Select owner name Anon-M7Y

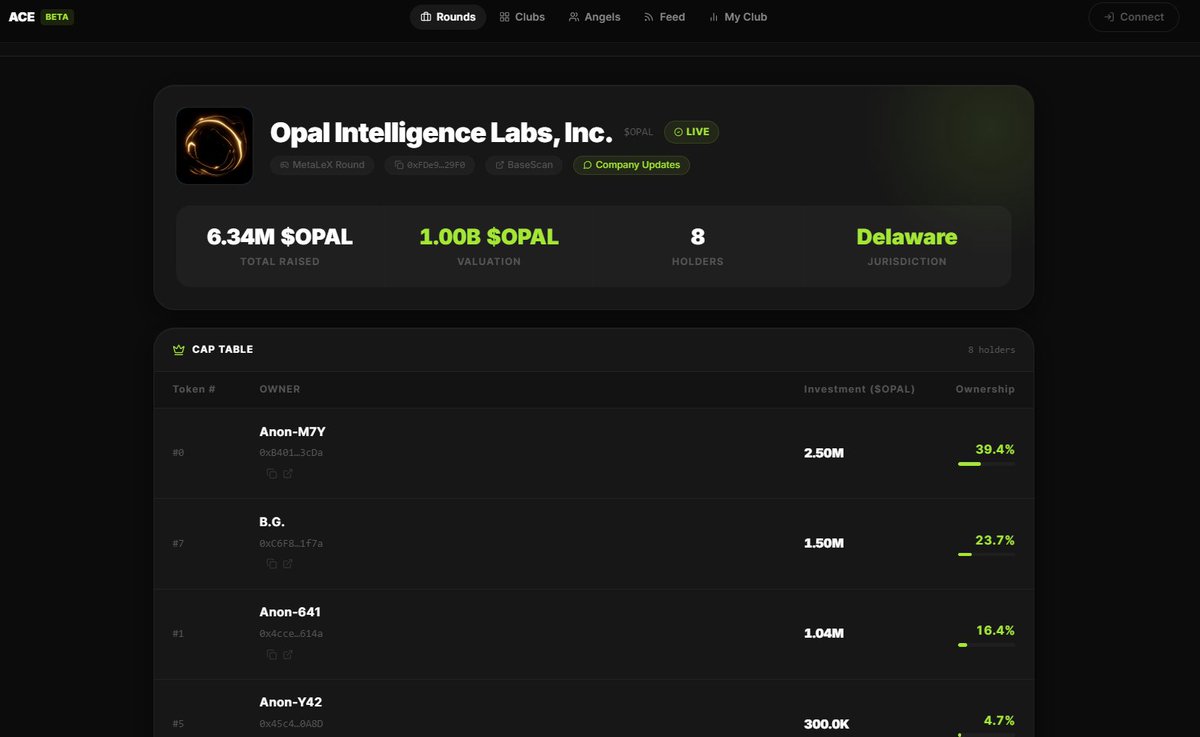(x=293, y=432)
